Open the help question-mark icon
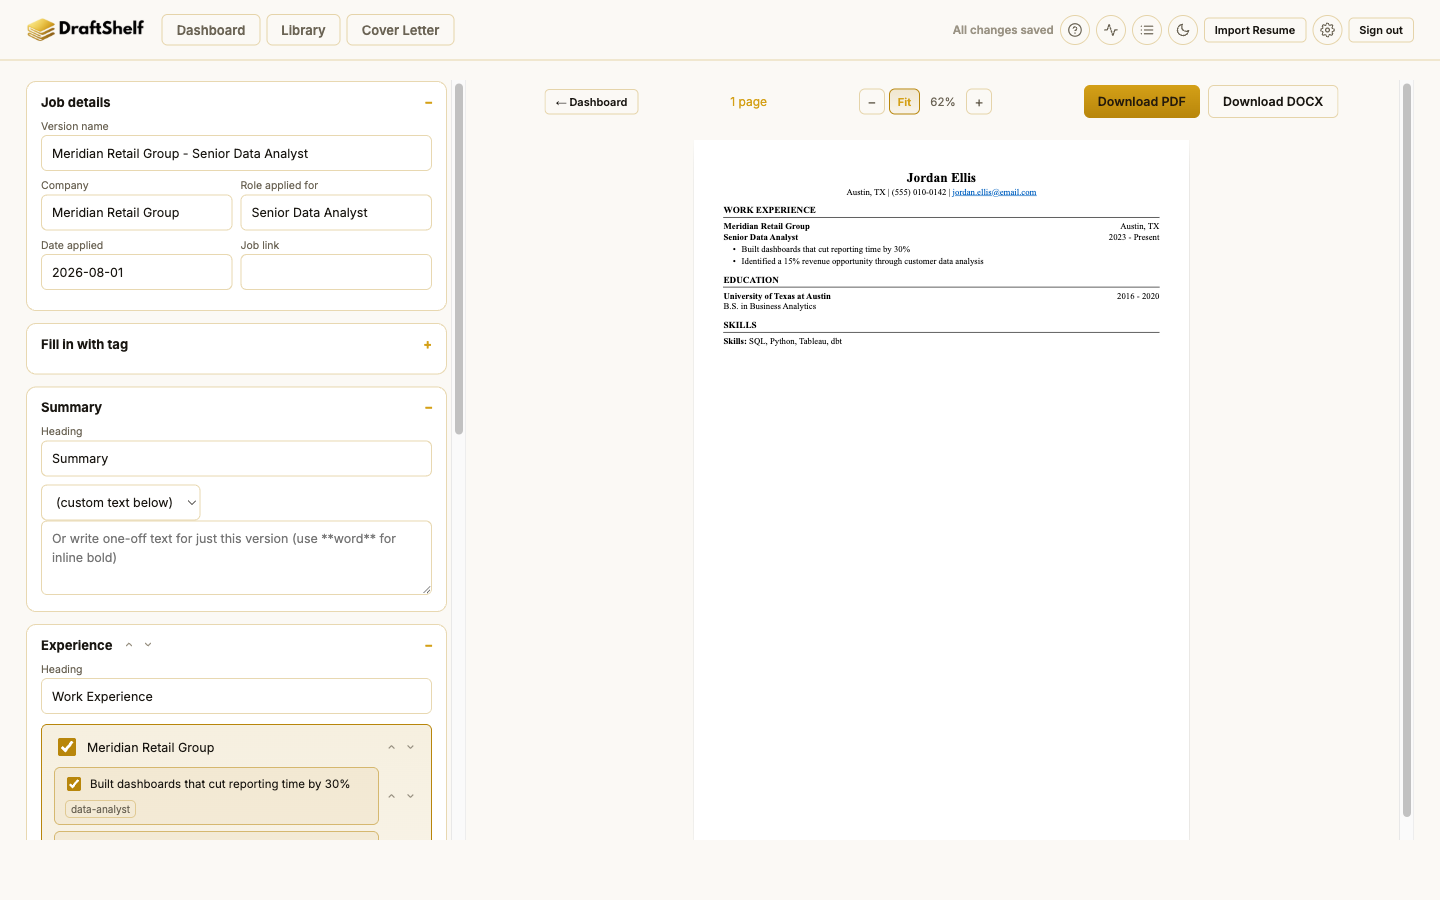 1075,30
